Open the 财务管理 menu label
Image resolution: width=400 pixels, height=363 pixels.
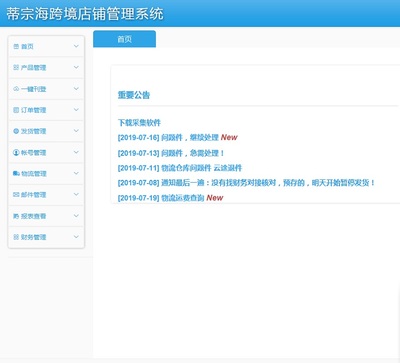(33, 237)
